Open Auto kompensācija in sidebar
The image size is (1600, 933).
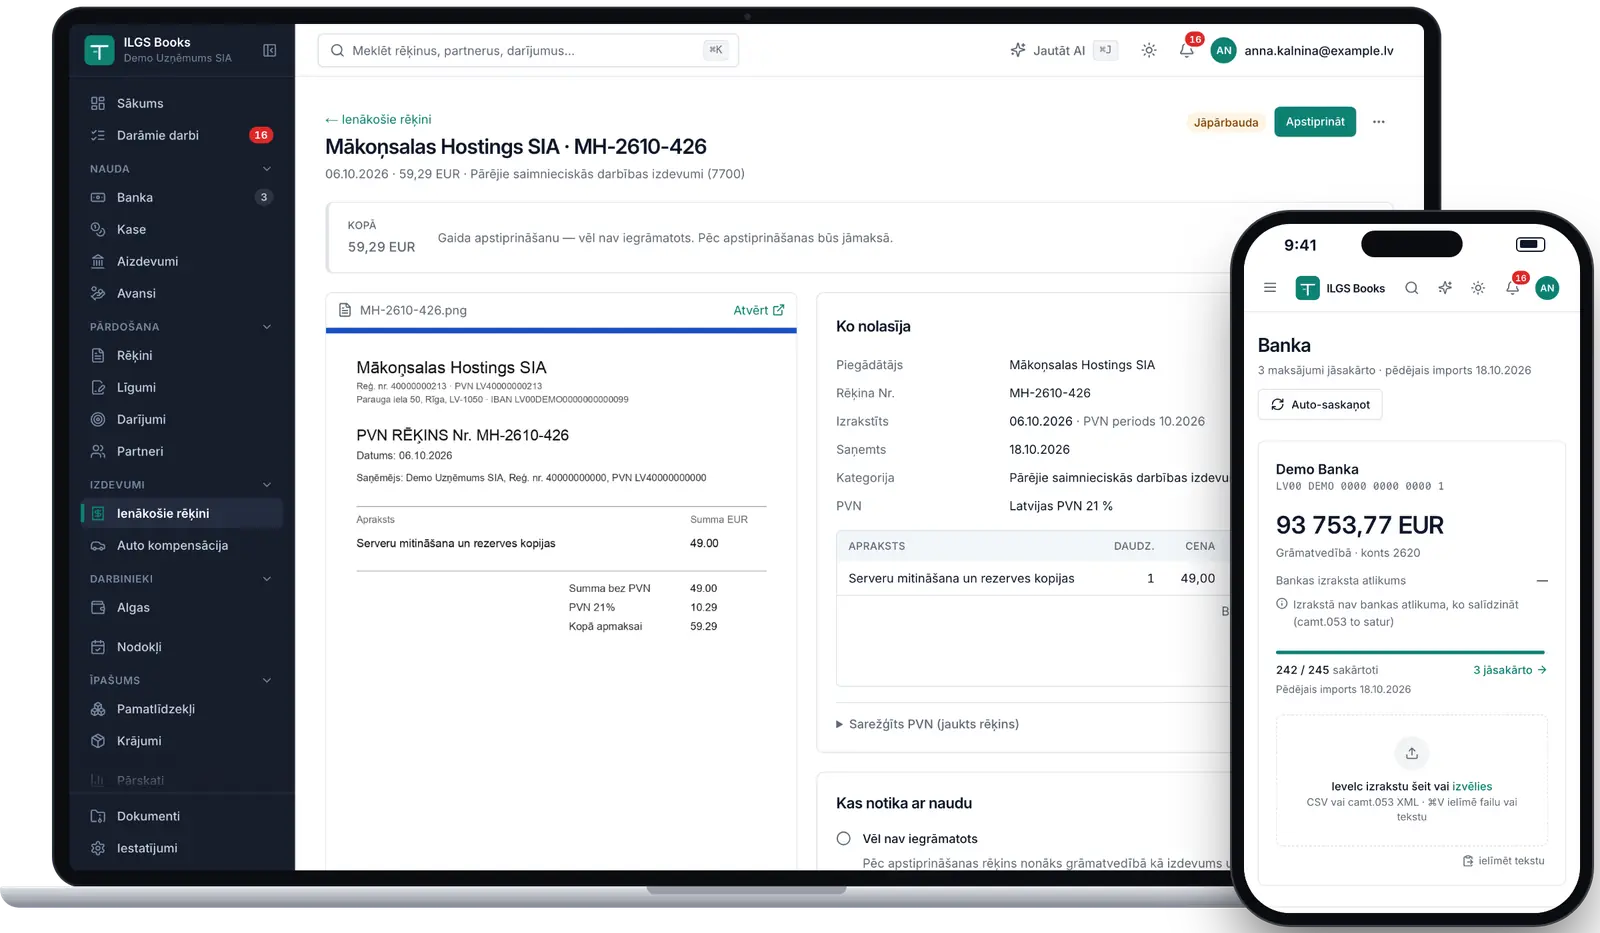[x=181, y=545]
